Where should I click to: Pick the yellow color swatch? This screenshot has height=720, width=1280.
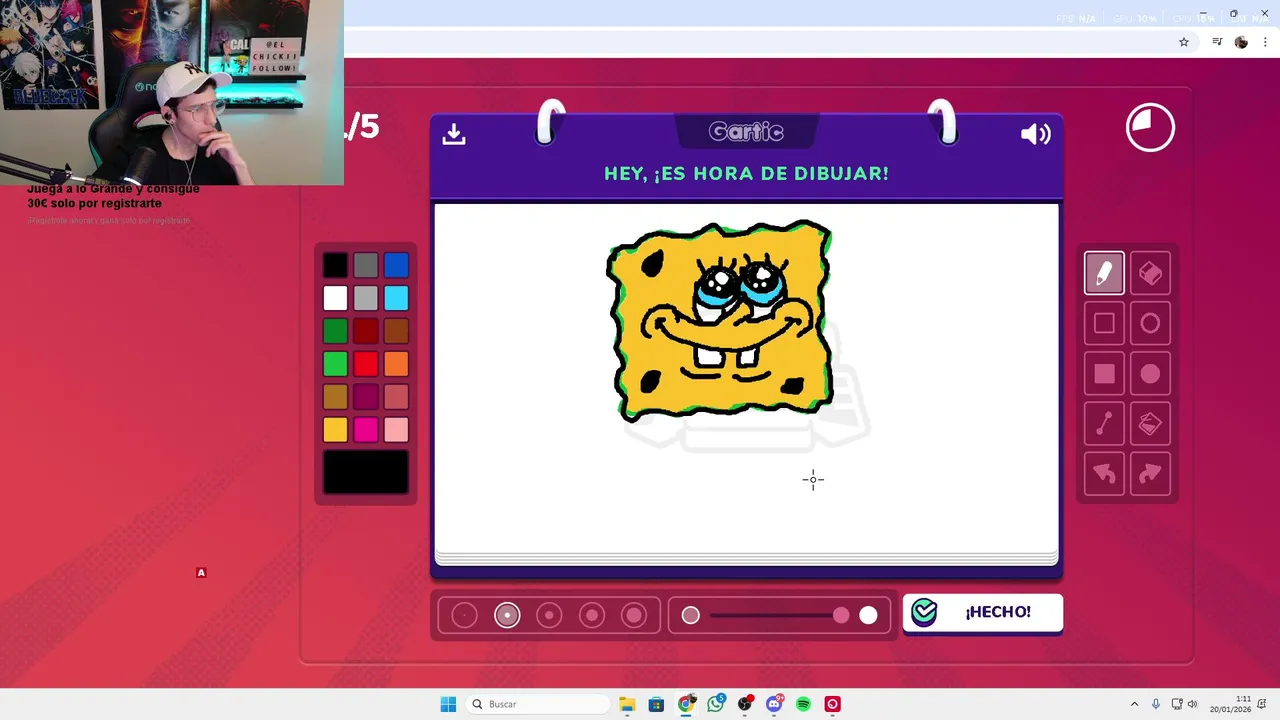(x=335, y=430)
